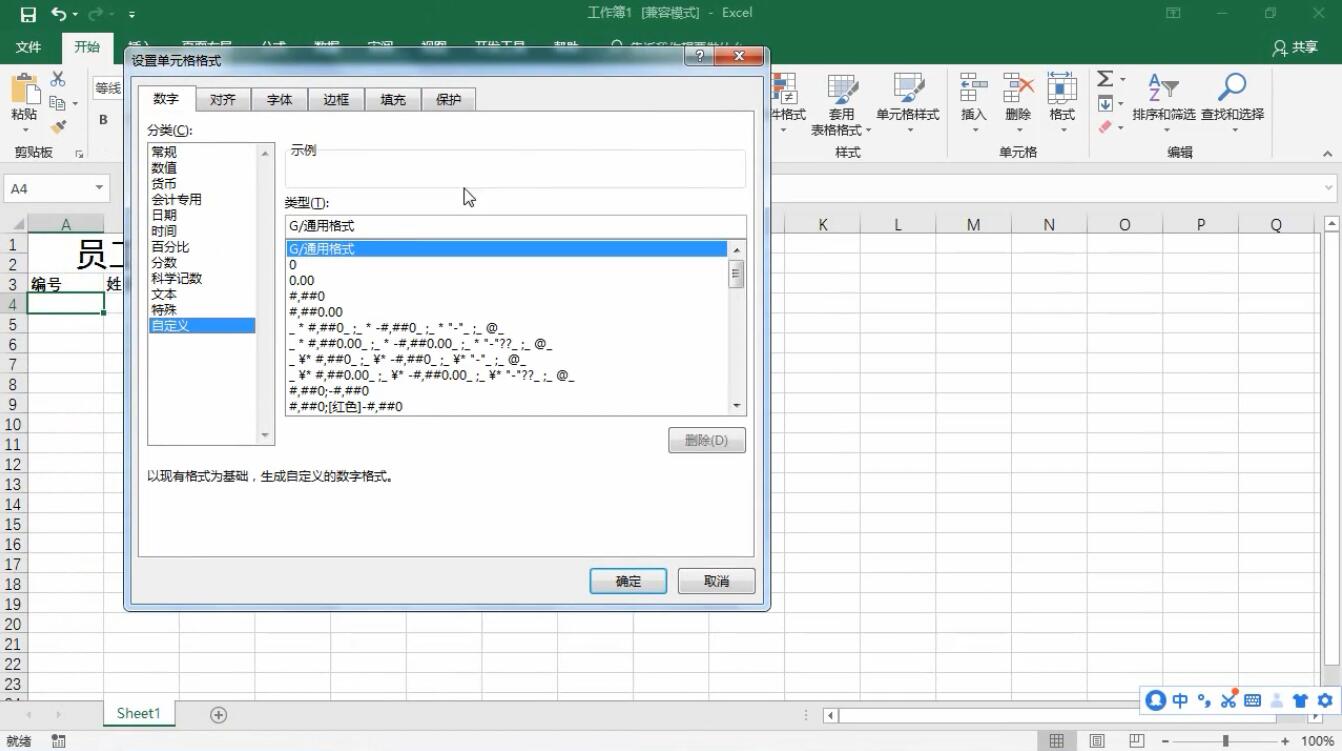
Task: Switch to the 字体 tab in dialog
Action: [280, 100]
